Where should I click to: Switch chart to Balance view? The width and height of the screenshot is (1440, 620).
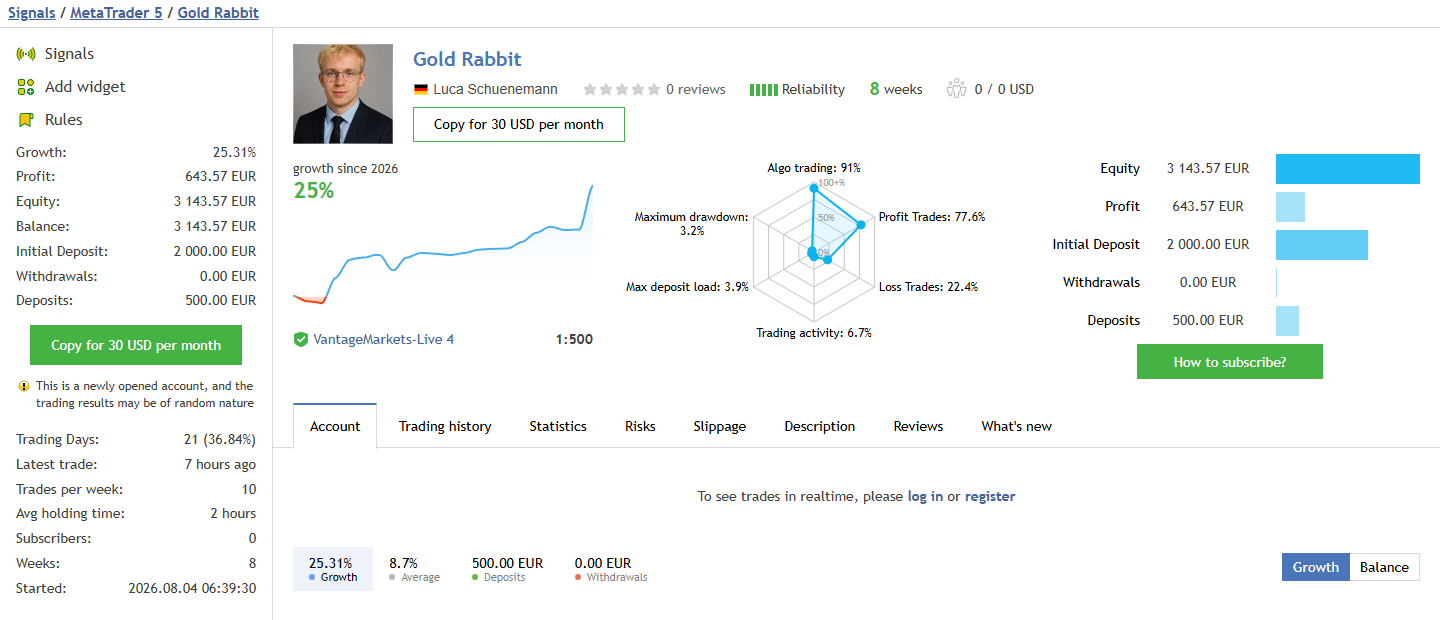[x=1384, y=567]
